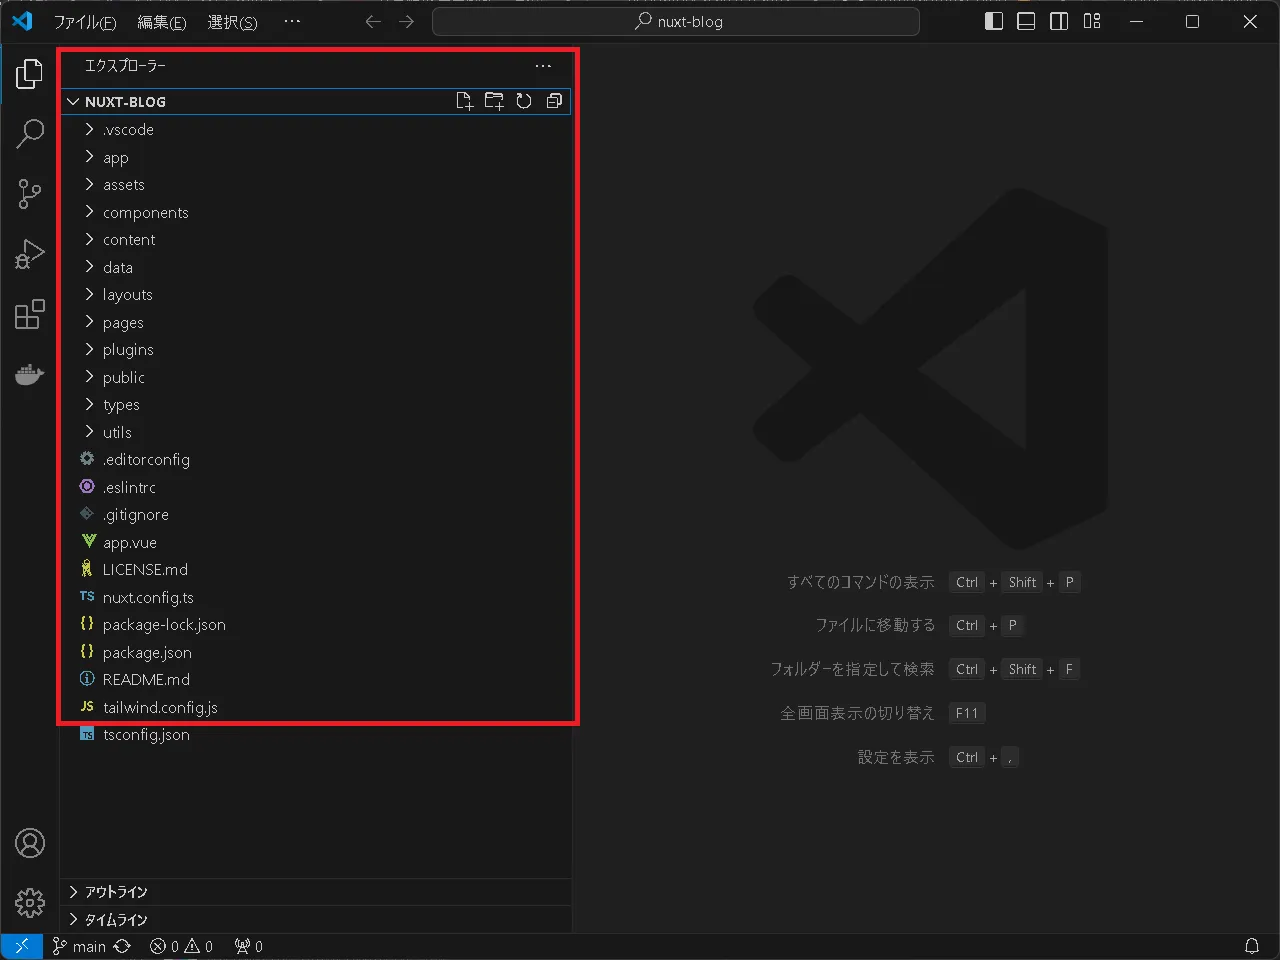Expand the .vscode folder
Screen dimensions: 1280x960
316,130
